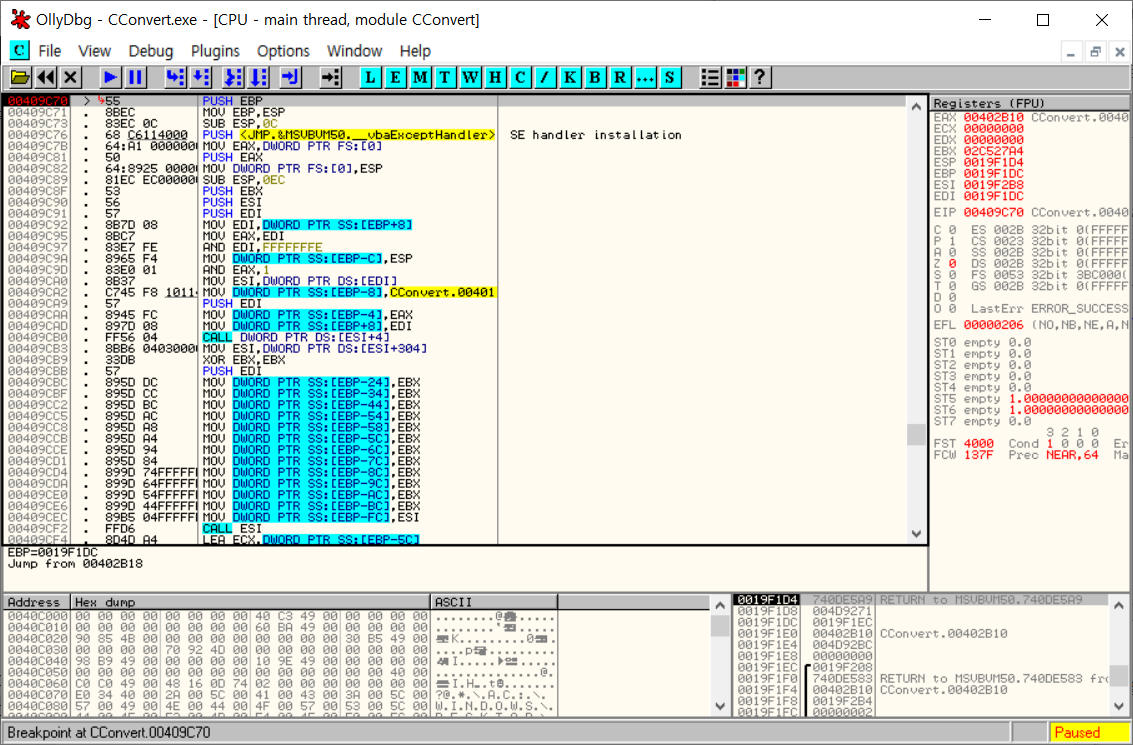
Task: Open the Debug menu
Action: (x=151, y=51)
